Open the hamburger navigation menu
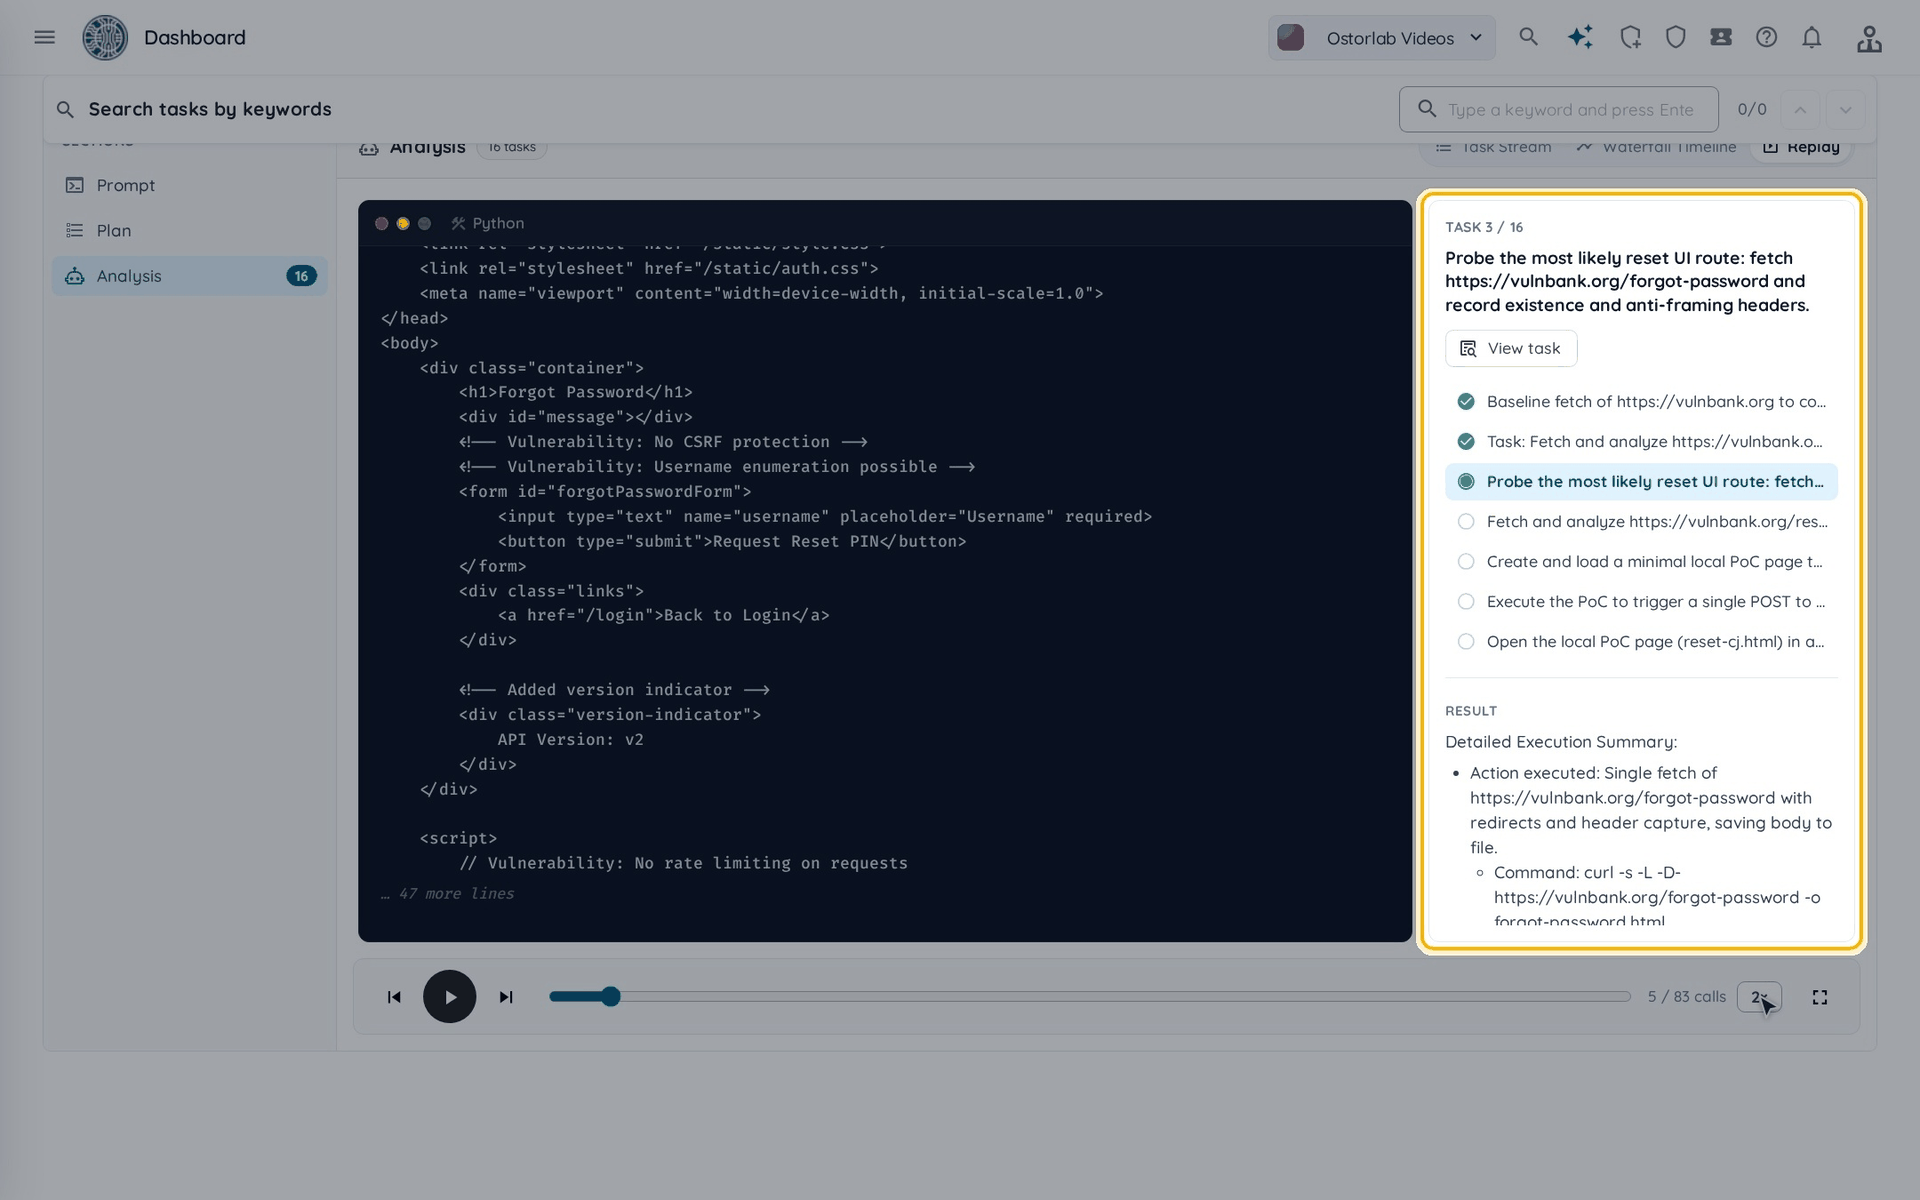This screenshot has width=1920, height=1200. point(44,37)
